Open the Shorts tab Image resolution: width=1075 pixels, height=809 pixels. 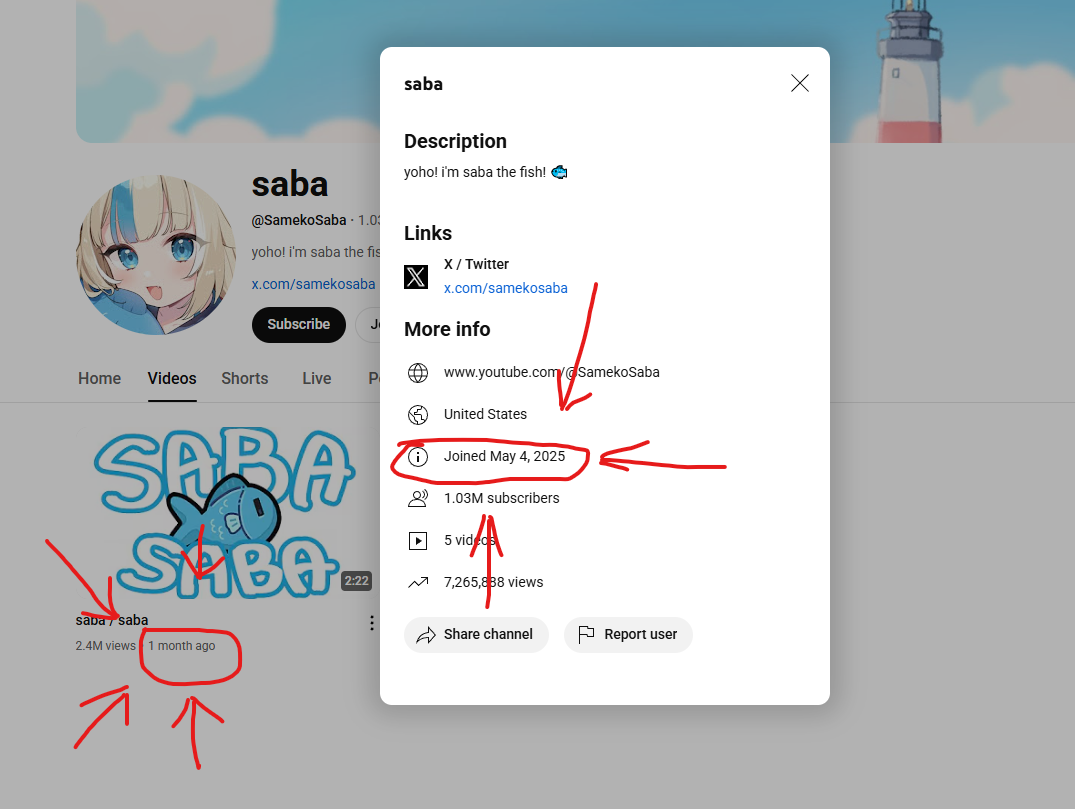(x=245, y=378)
